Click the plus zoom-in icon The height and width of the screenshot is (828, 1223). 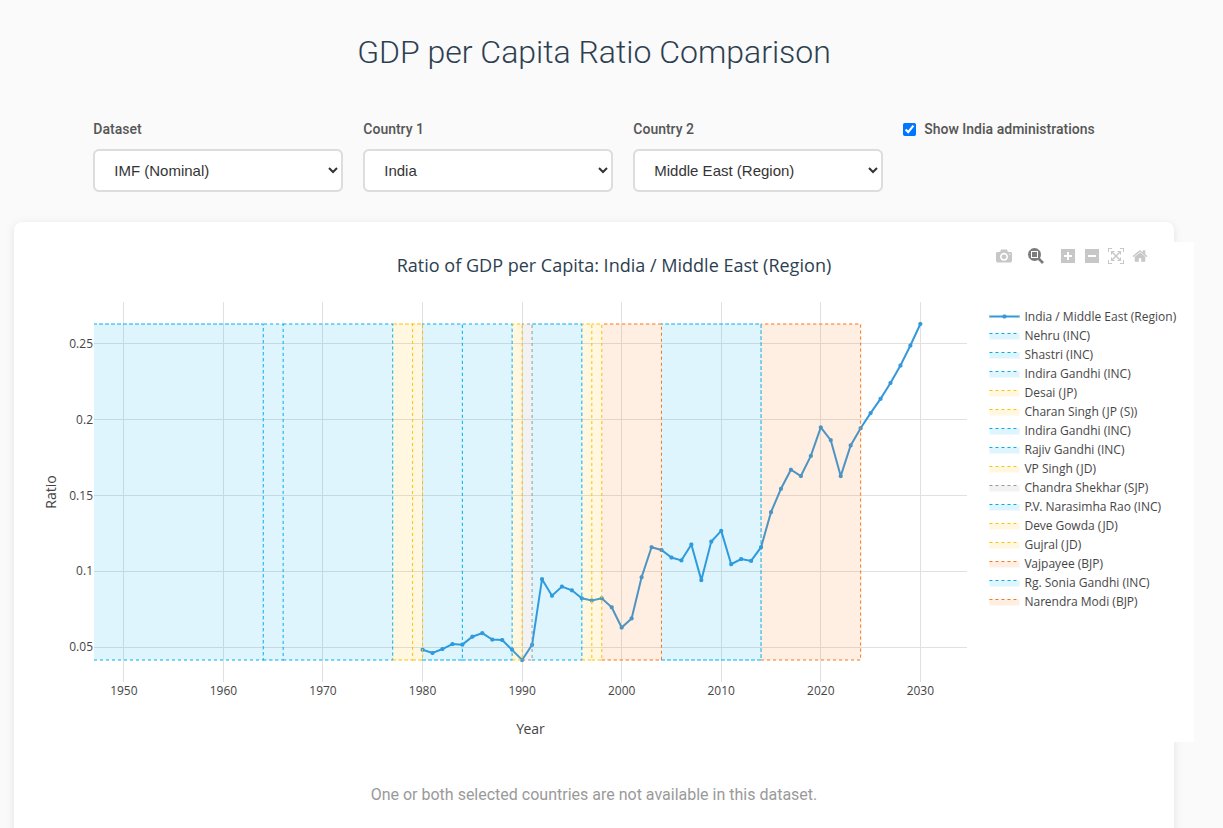click(x=1068, y=256)
